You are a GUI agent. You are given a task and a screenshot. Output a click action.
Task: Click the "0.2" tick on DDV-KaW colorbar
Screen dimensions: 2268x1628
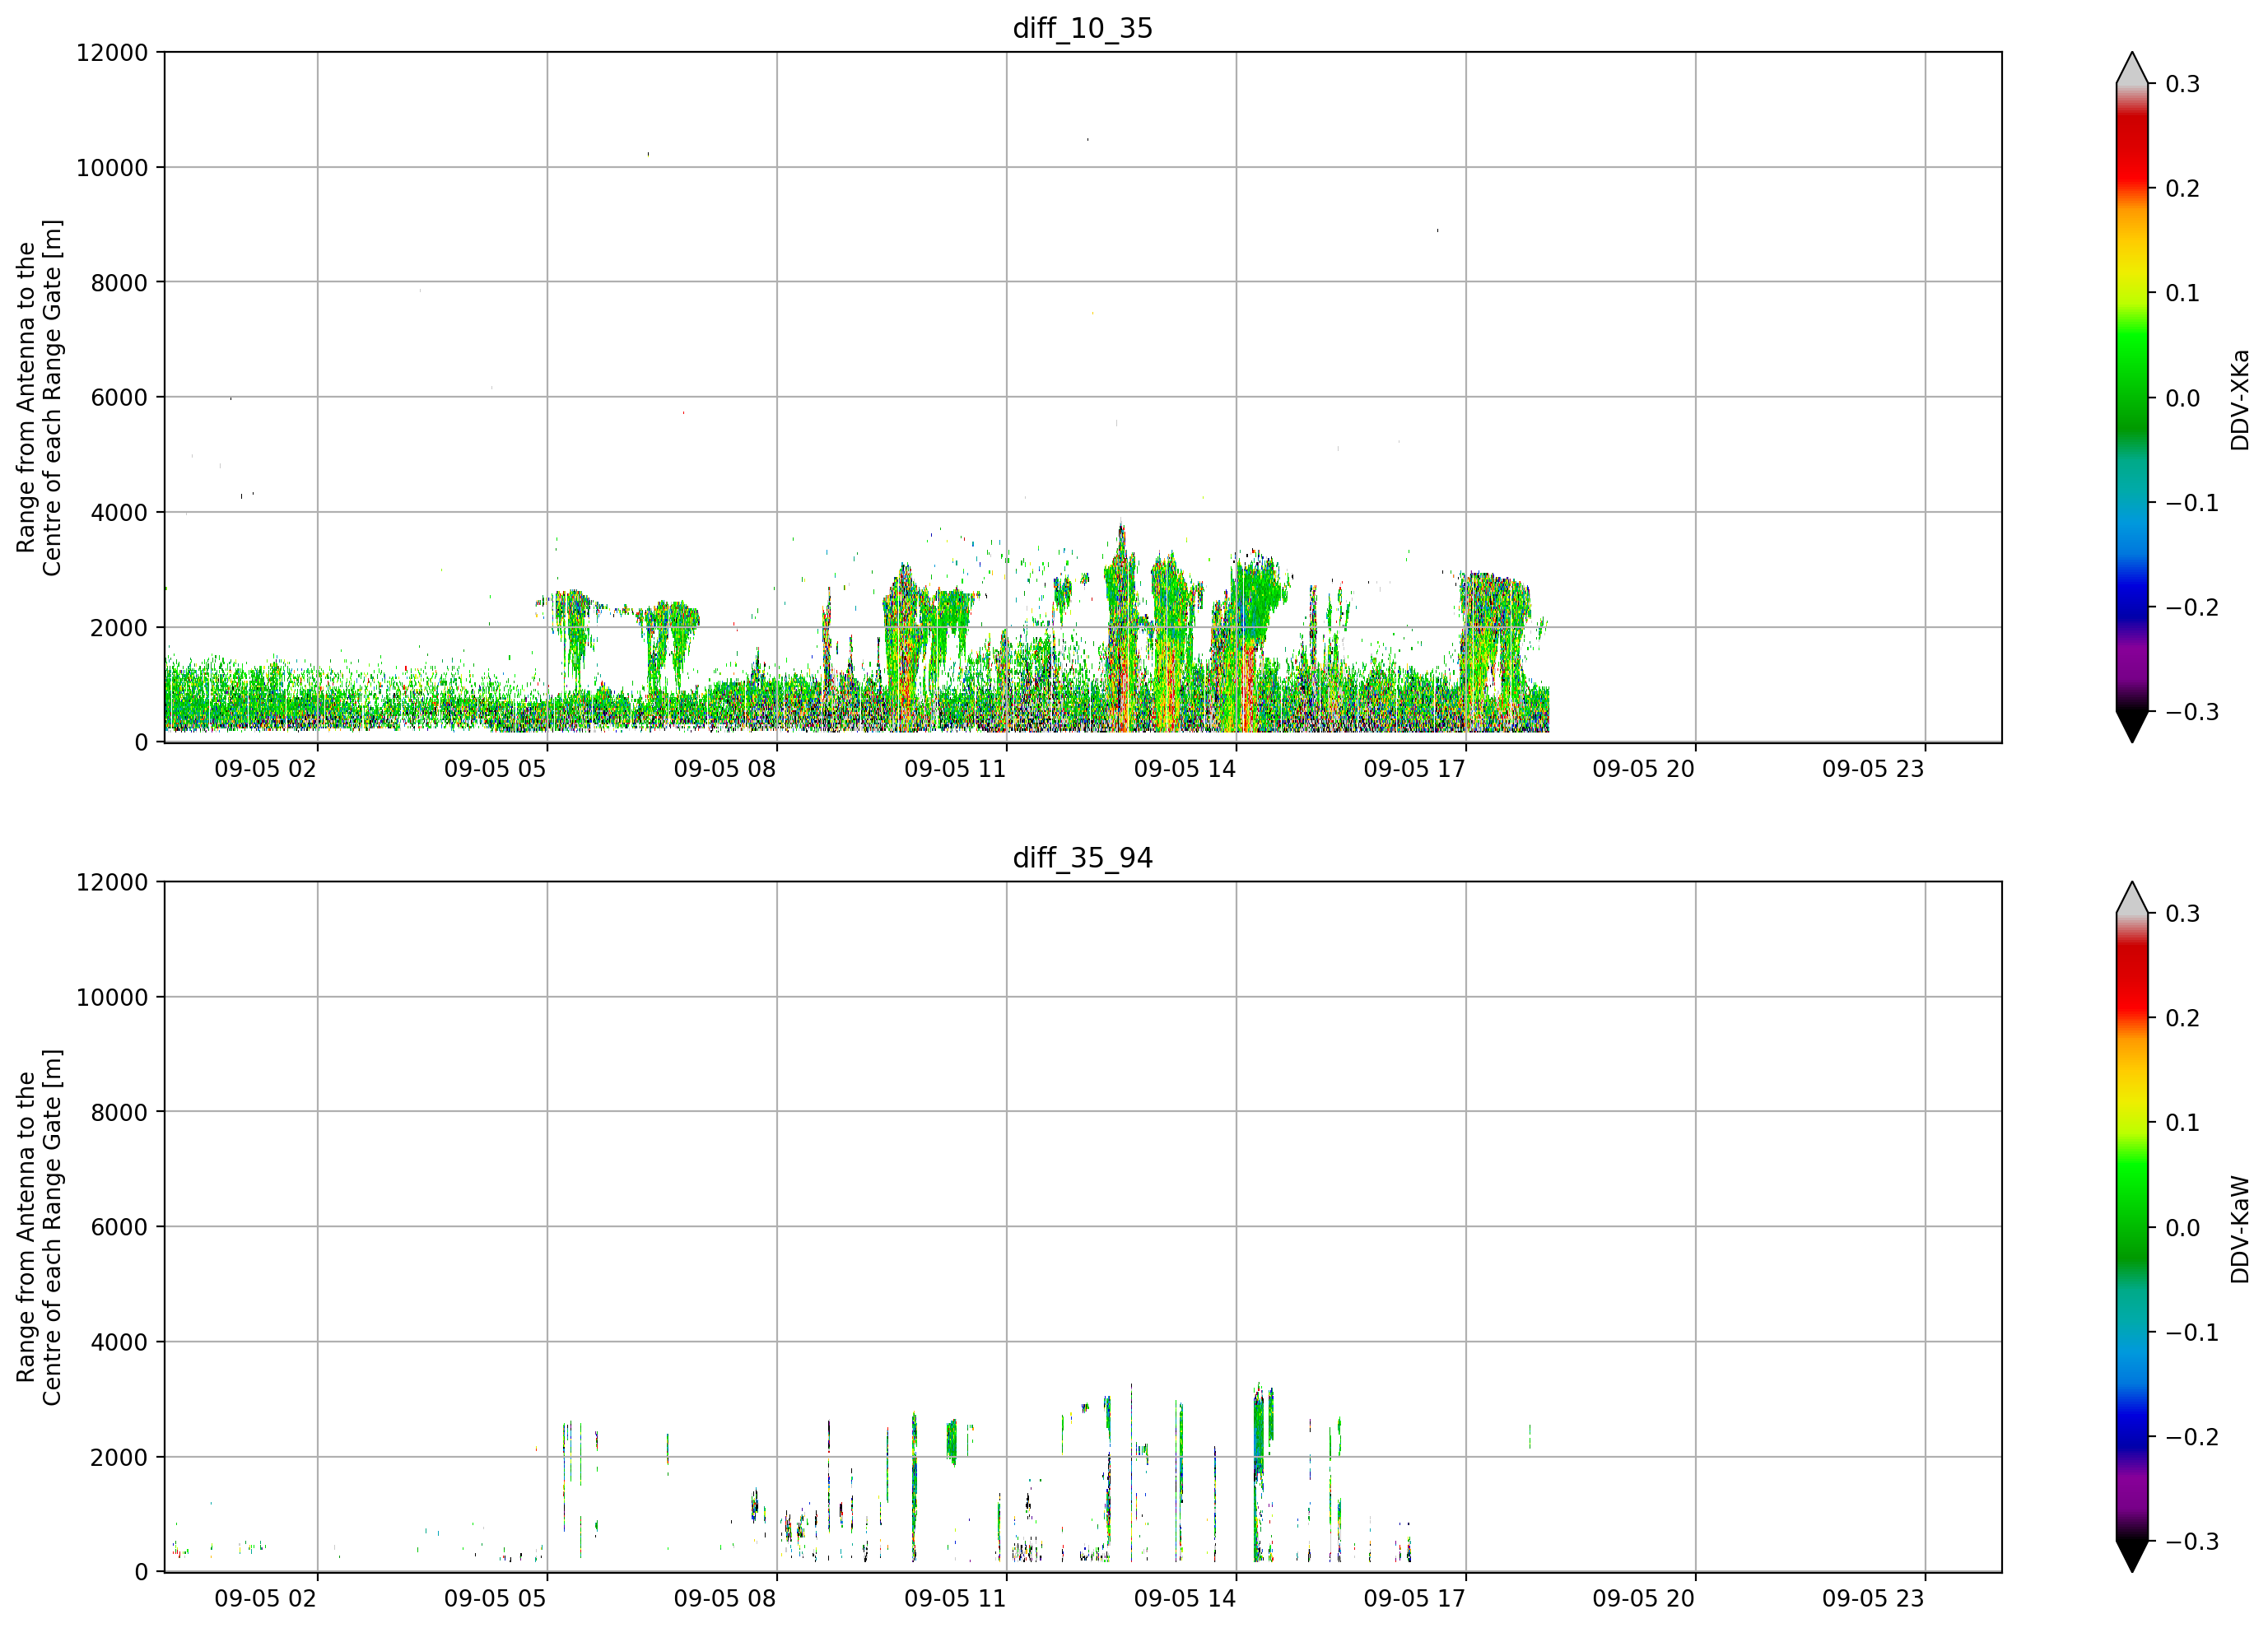2182,1018
